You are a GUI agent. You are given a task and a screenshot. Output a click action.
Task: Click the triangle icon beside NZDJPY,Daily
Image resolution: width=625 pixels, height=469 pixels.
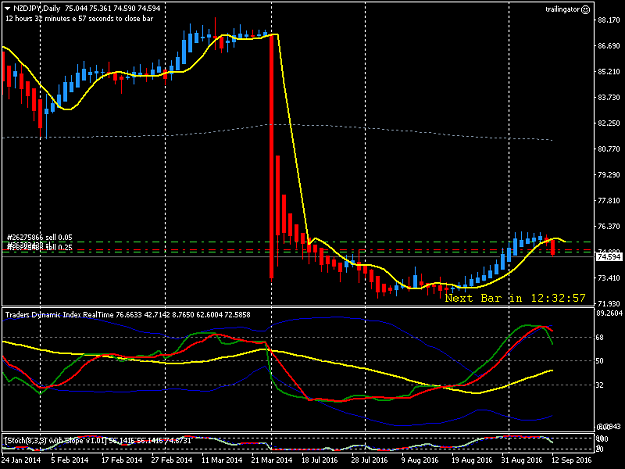tap(7, 8)
